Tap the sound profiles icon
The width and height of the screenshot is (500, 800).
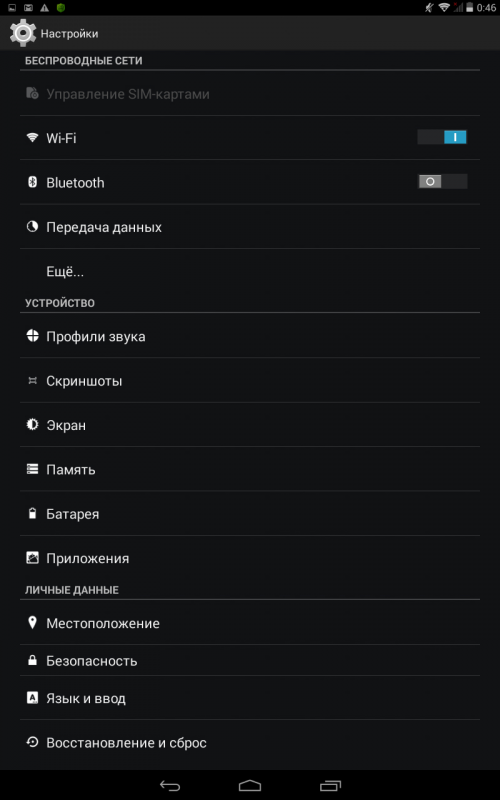33,336
